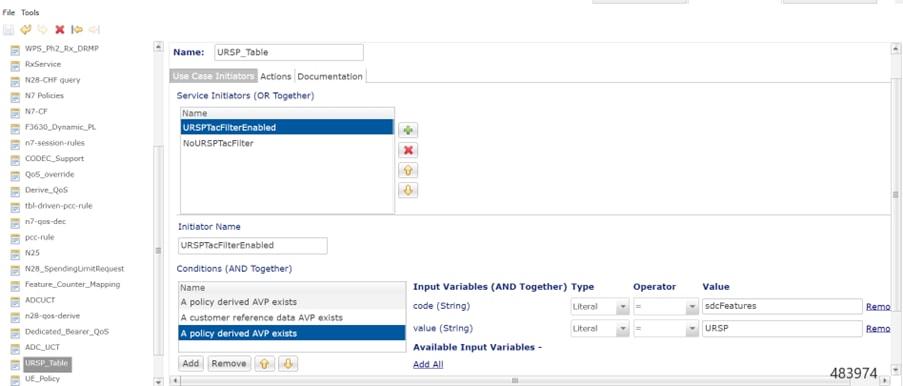Click the sdcFeatures value field
The image size is (903, 386).
click(x=781, y=306)
